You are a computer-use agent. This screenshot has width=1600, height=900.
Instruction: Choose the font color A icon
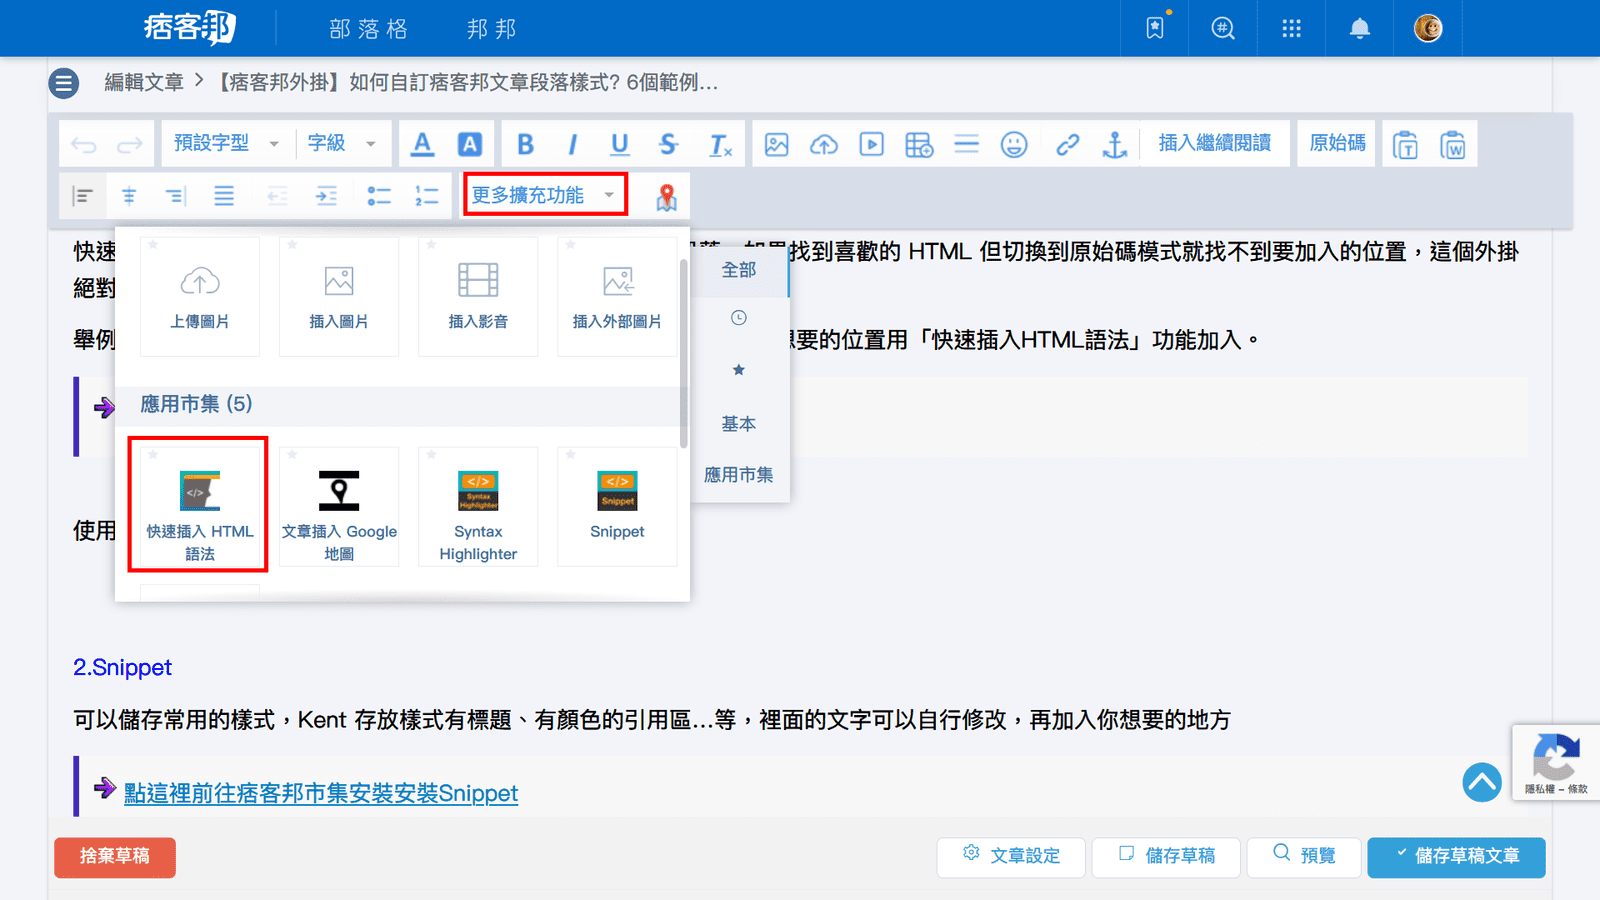422,145
